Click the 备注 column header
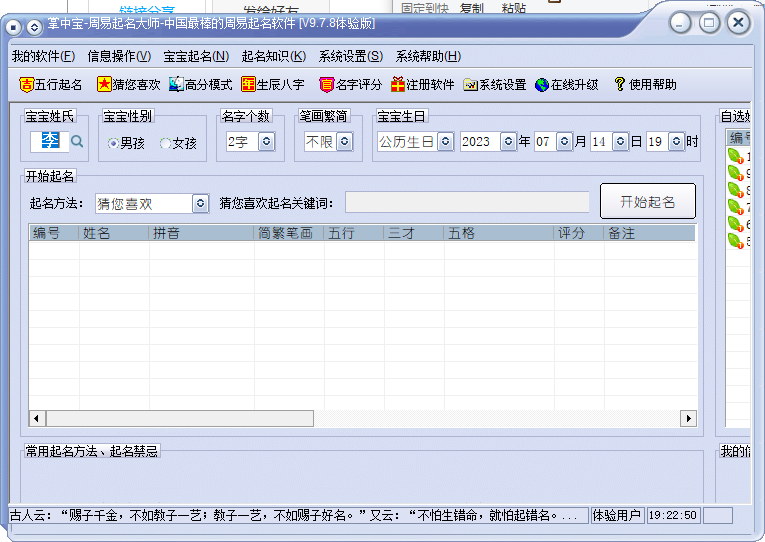The height and width of the screenshot is (542, 765). pyautogui.click(x=650, y=233)
